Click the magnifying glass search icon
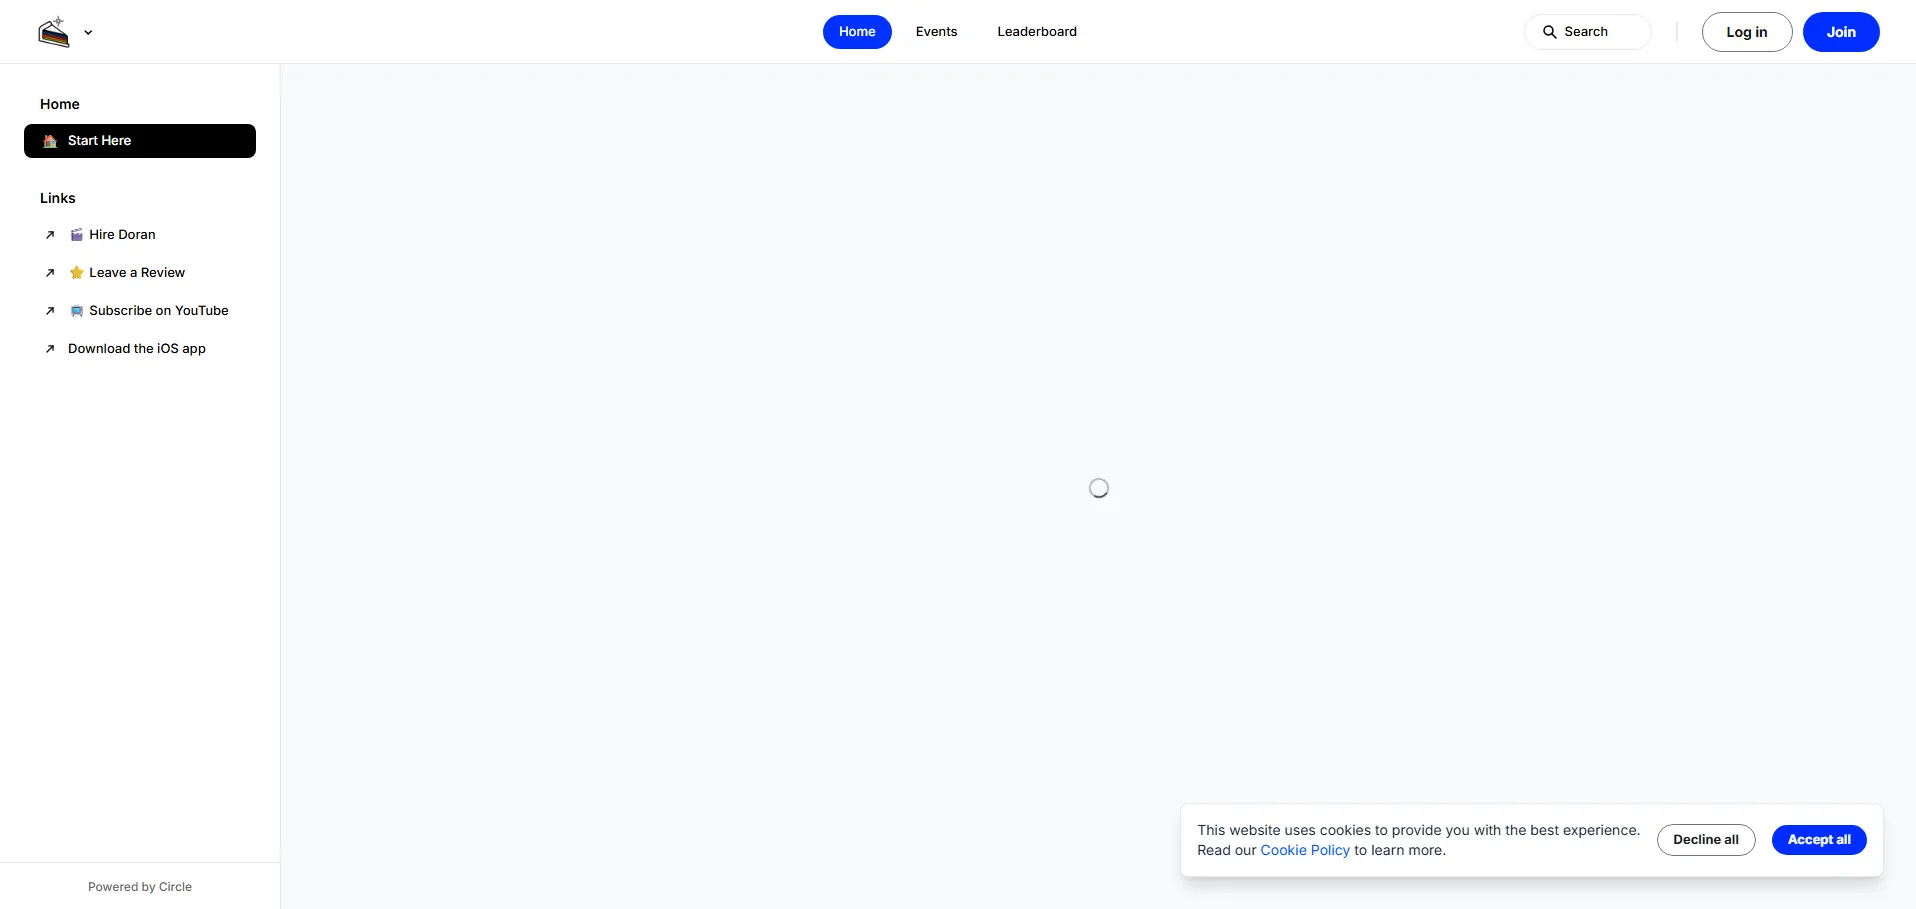1916x909 pixels. [1549, 32]
